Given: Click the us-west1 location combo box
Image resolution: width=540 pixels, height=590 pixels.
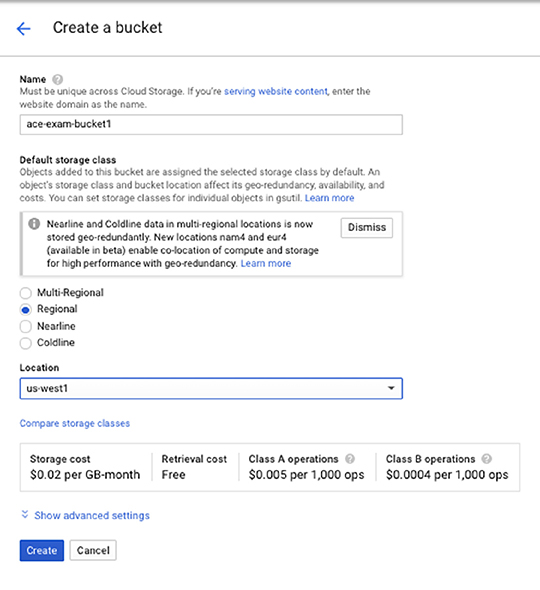Looking at the screenshot, I should 211,388.
